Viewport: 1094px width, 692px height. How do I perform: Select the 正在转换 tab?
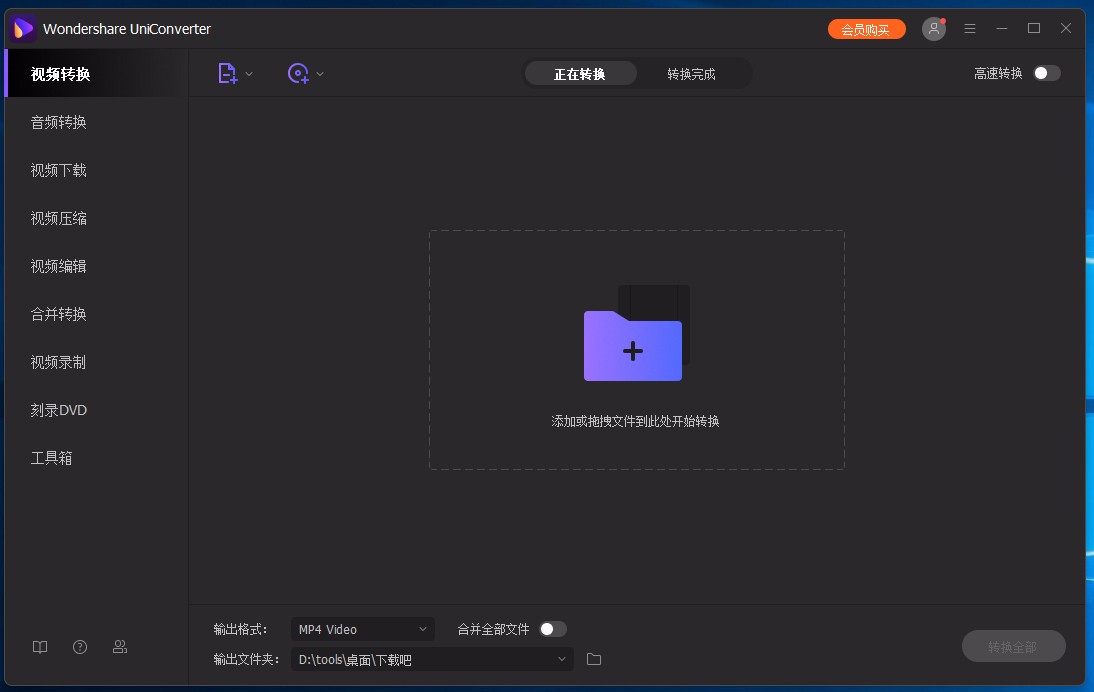pyautogui.click(x=581, y=73)
